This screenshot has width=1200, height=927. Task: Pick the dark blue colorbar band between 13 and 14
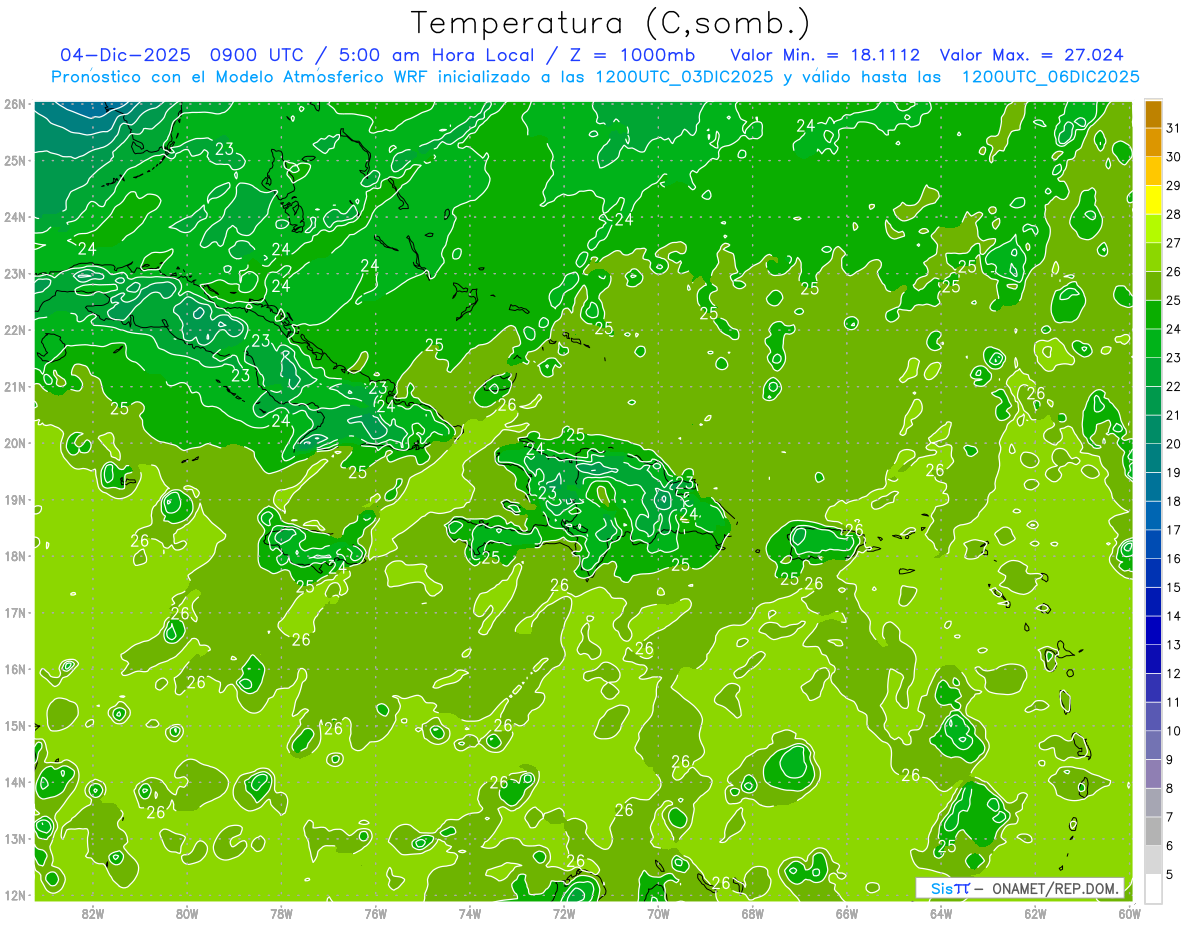1153,631
